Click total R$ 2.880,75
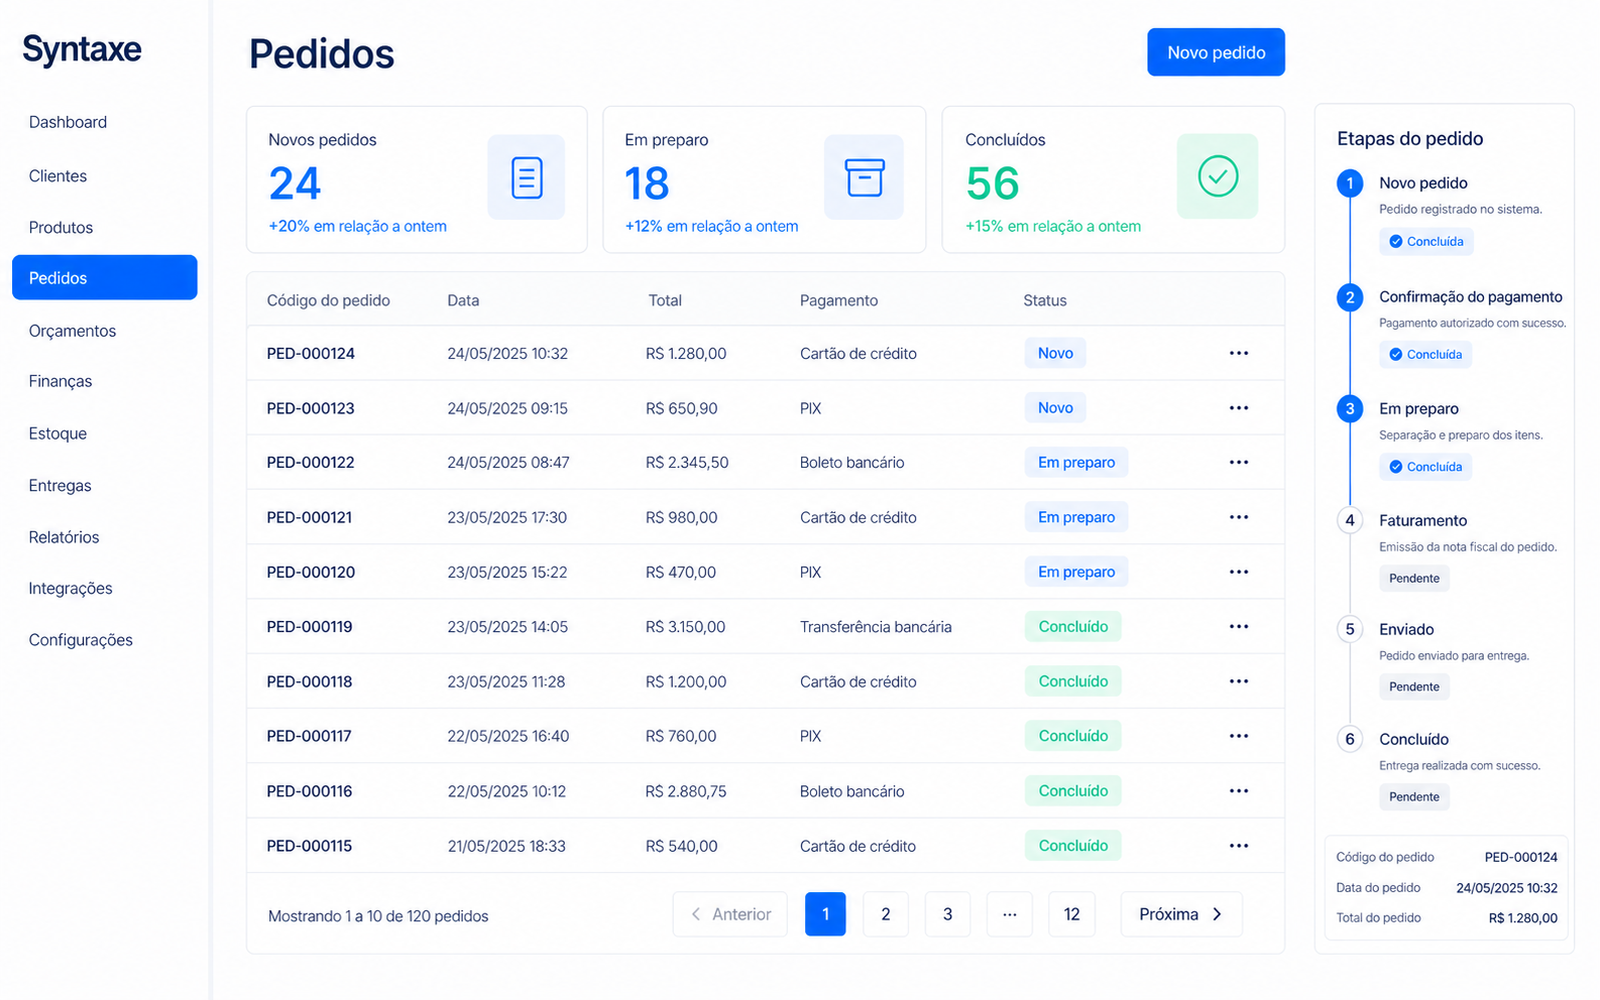 point(686,791)
